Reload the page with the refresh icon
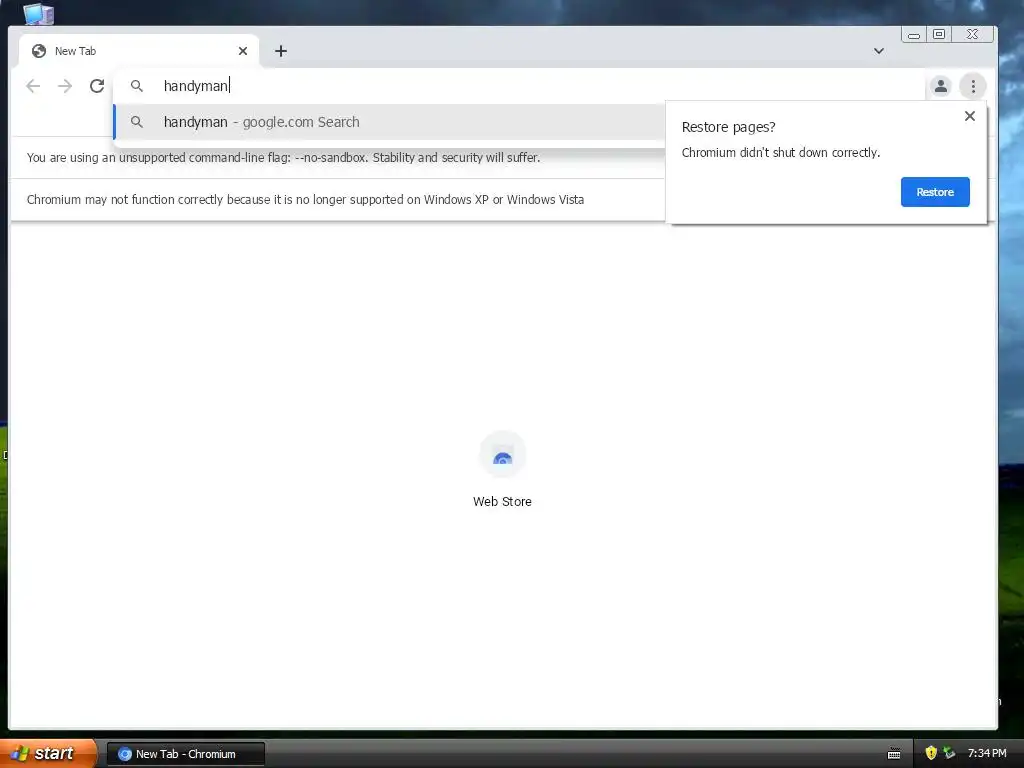 pos(97,86)
